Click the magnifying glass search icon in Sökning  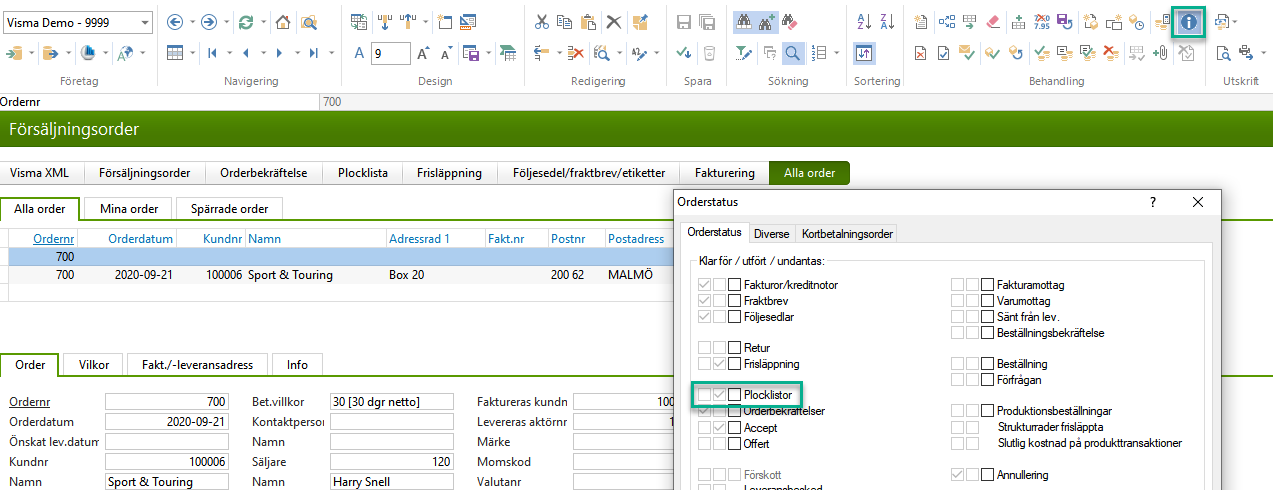(792, 53)
